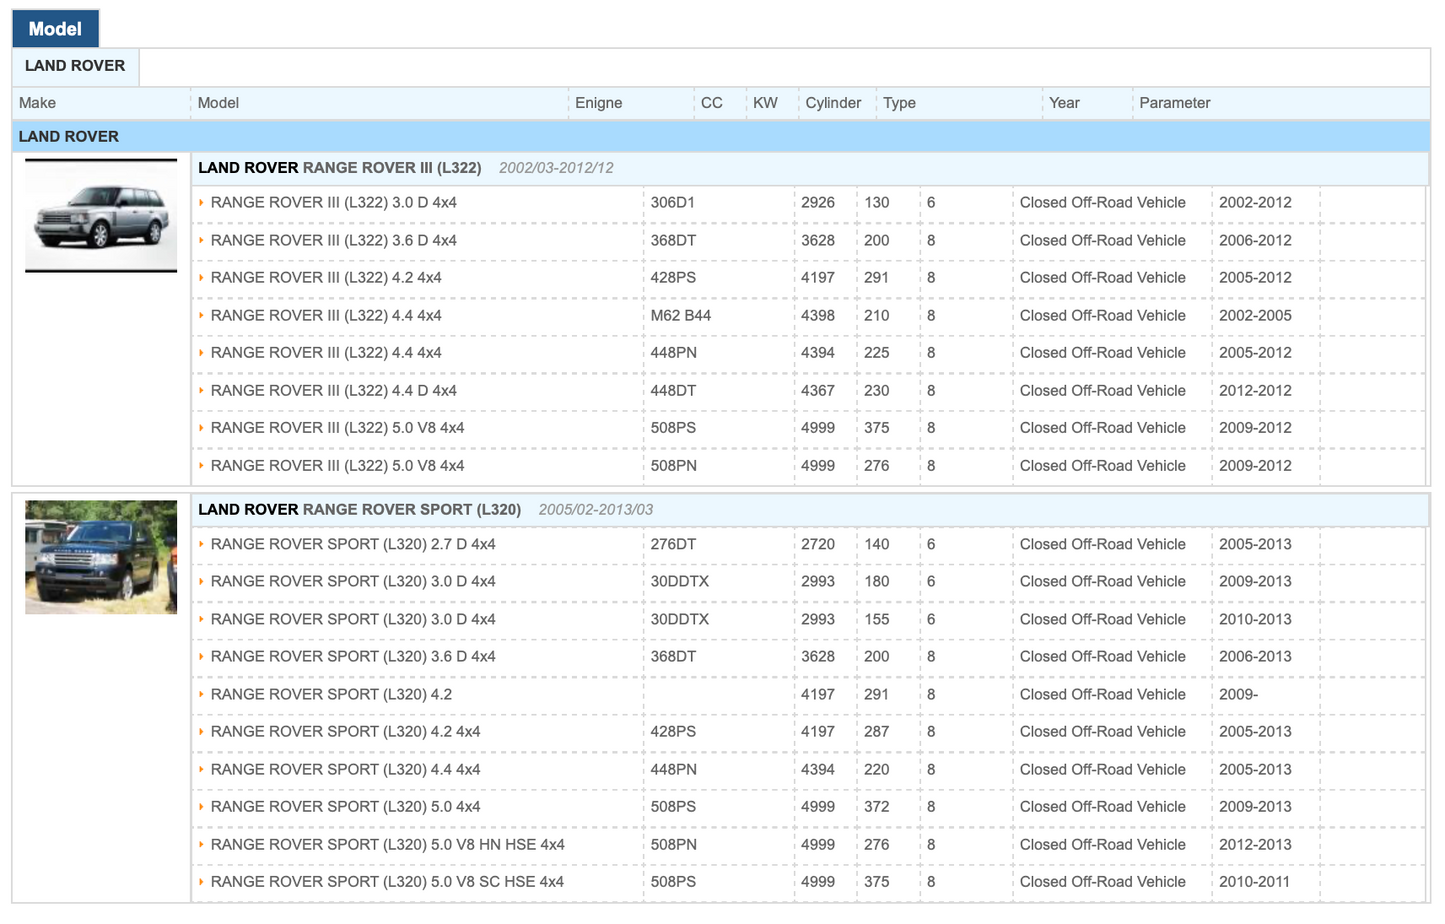Viewport: 1445px width, 924px height.
Task: Click the arrow bullet beside L322 4.4 D 4x4
Action: [x=201, y=391]
